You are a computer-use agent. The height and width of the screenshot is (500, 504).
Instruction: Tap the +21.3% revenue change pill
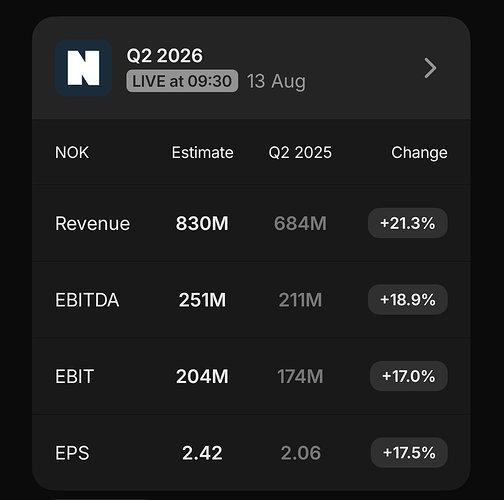click(x=408, y=223)
